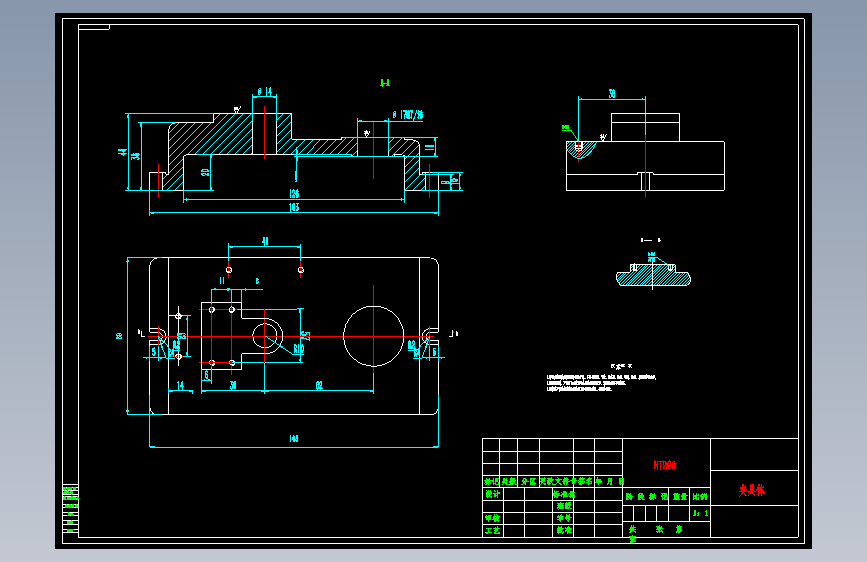The width and height of the screenshot is (867, 562).
Task: Select the 处数 header cell
Action: 509,482
